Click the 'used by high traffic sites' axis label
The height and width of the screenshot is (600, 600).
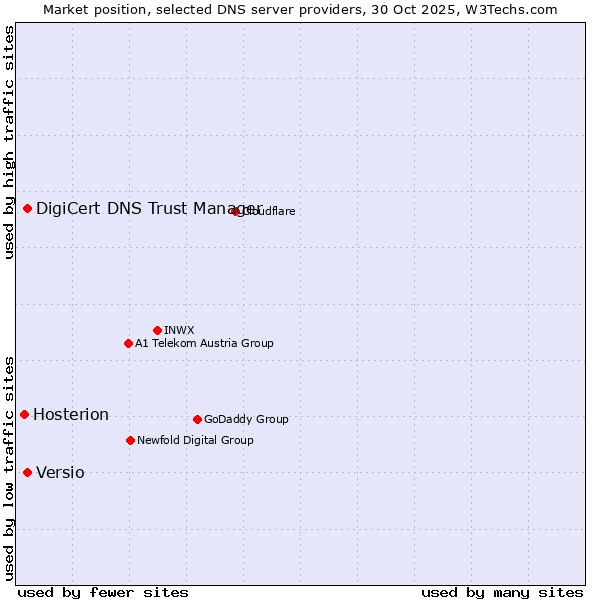pos(9,142)
